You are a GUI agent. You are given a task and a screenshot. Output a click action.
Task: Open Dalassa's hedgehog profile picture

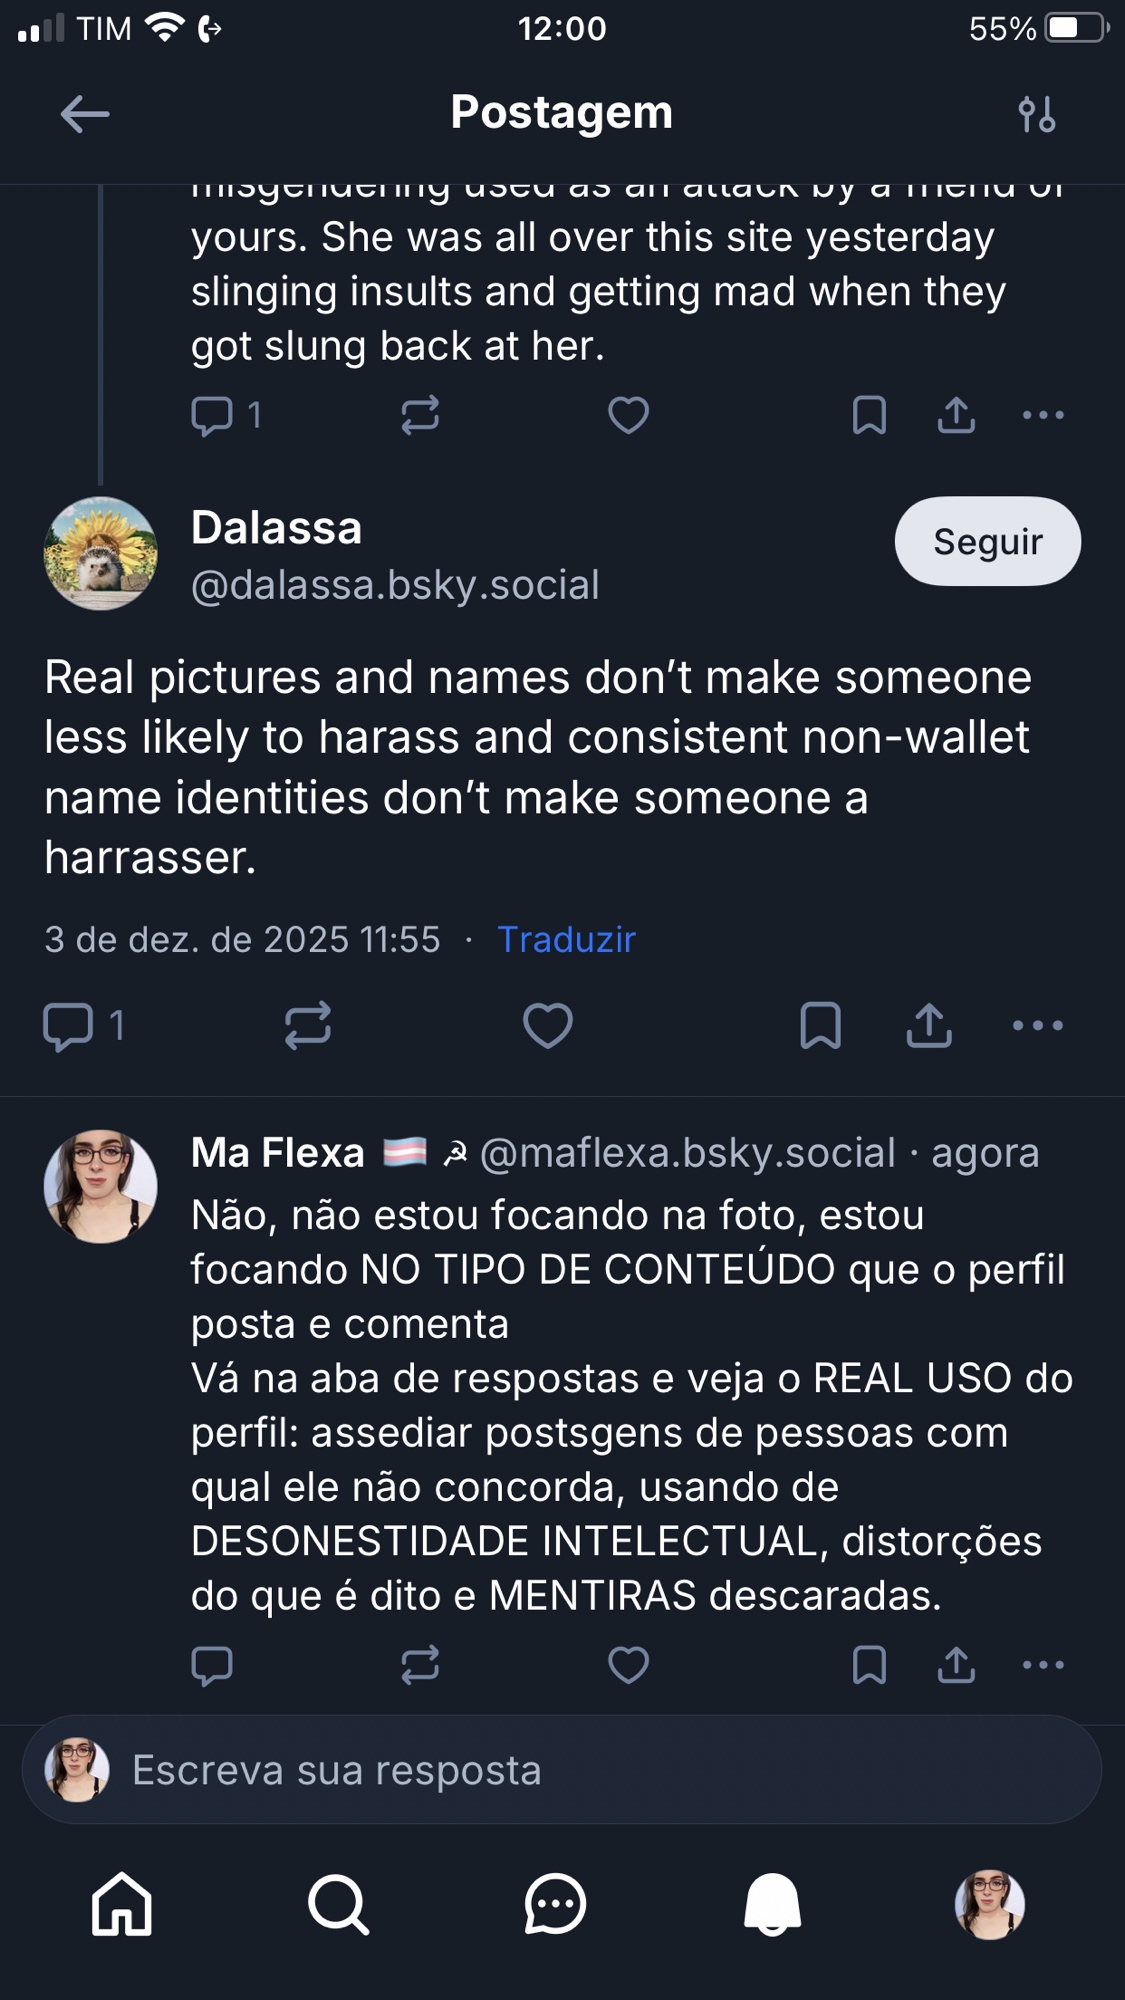pyautogui.click(x=101, y=554)
